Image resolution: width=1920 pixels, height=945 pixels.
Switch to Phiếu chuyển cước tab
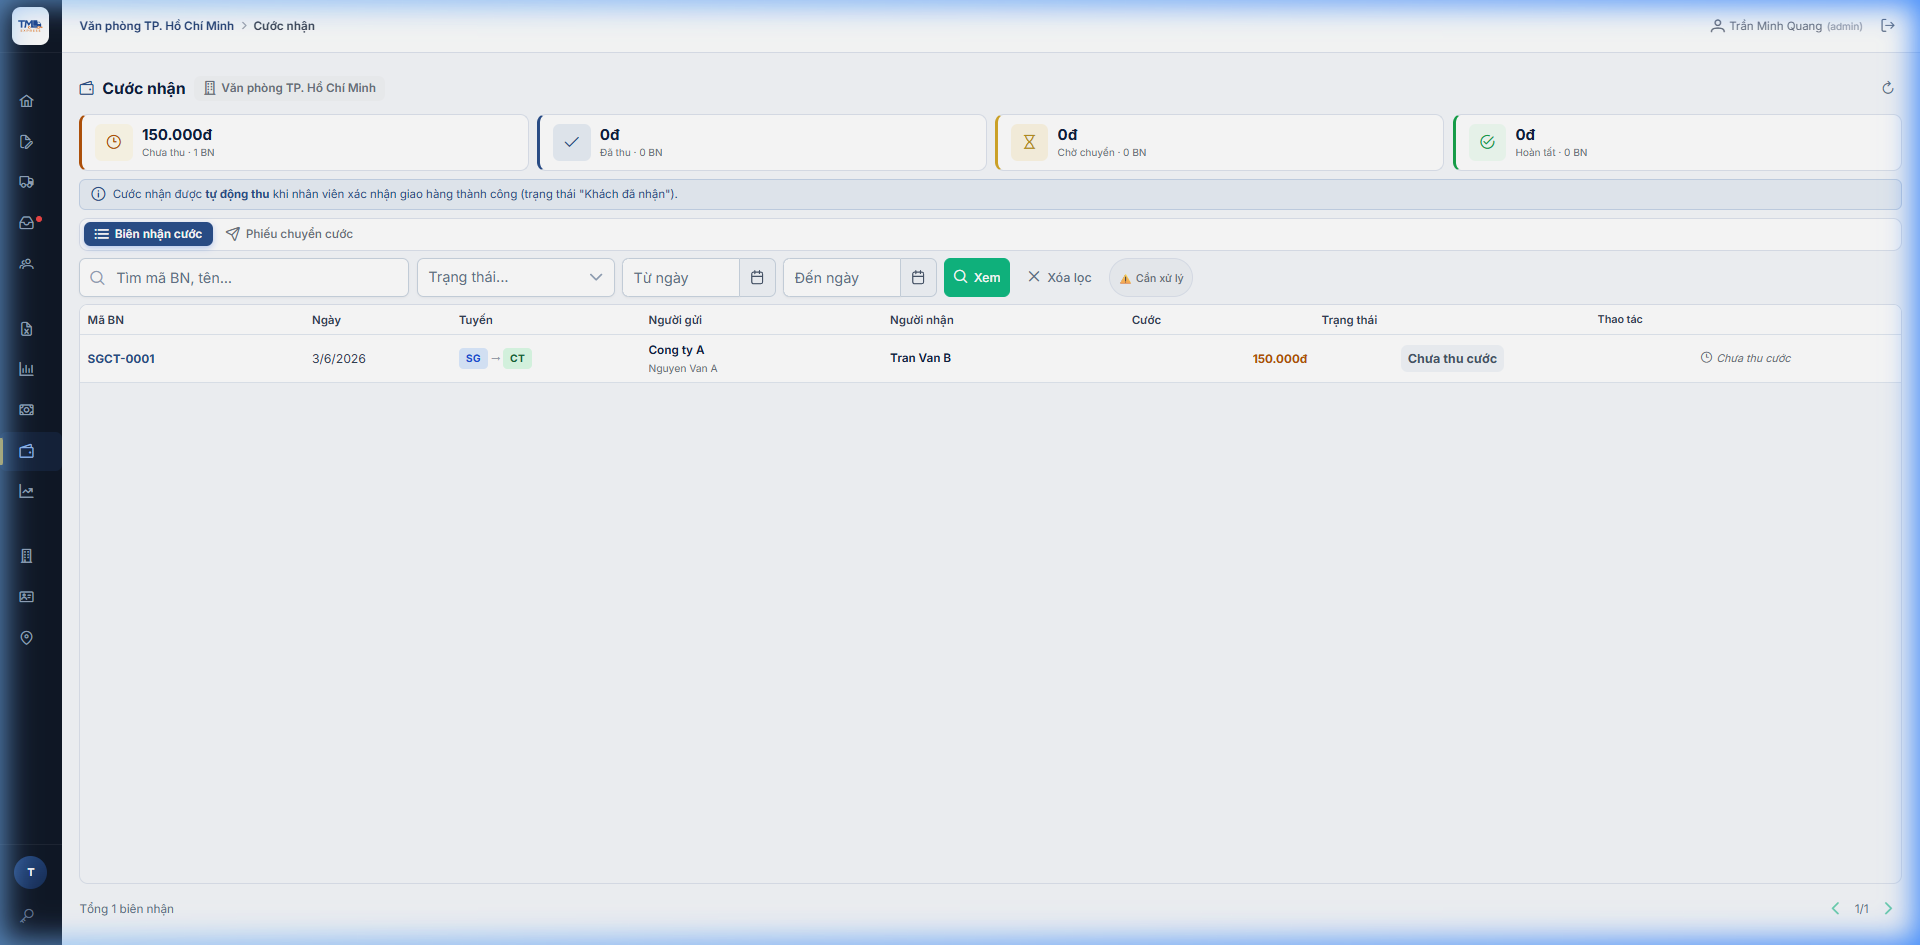click(x=289, y=234)
